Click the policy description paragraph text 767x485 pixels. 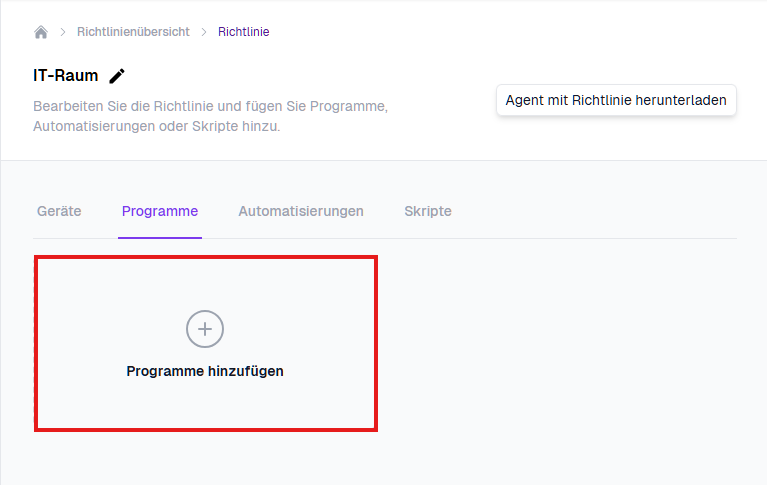point(210,116)
